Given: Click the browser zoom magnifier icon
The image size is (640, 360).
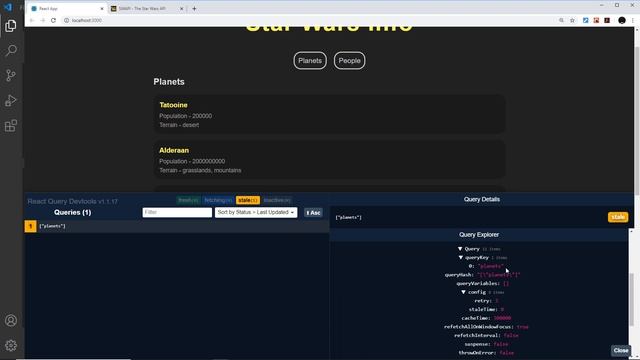Looking at the screenshot, I should (x=562, y=20).
